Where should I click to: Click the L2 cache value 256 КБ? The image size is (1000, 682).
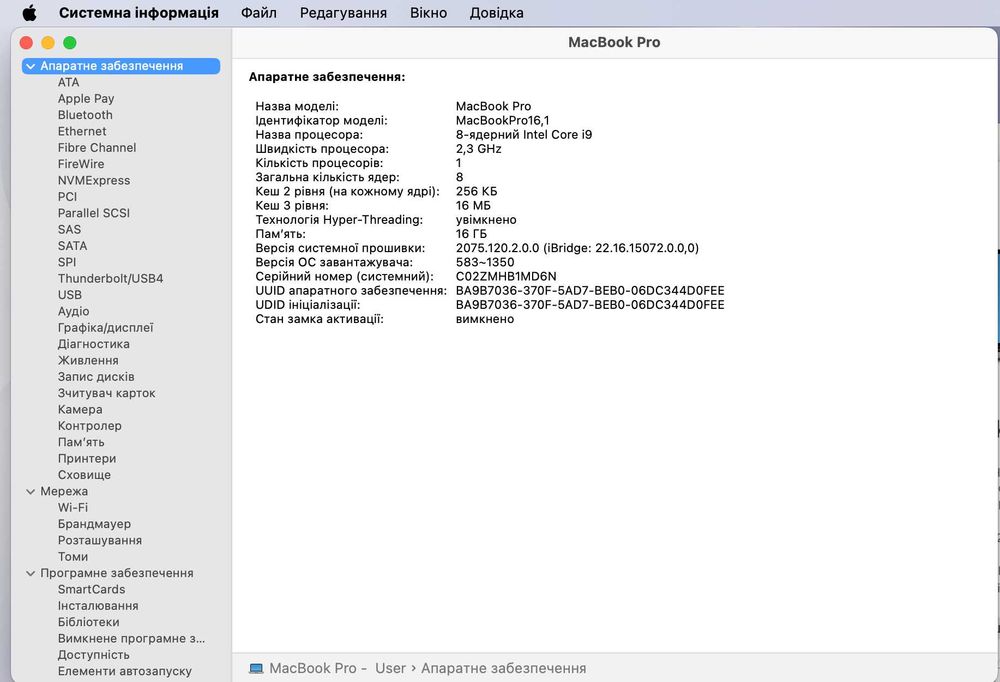[476, 191]
